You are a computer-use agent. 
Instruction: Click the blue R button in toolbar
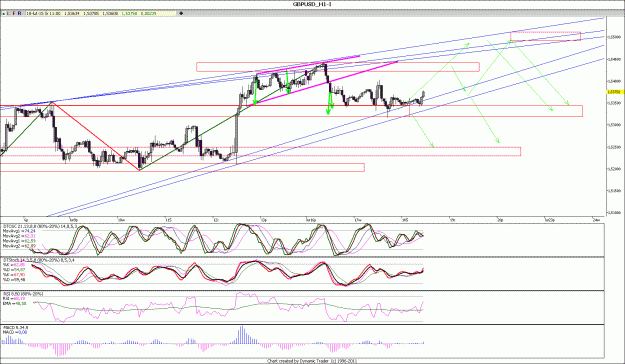[20, 13]
